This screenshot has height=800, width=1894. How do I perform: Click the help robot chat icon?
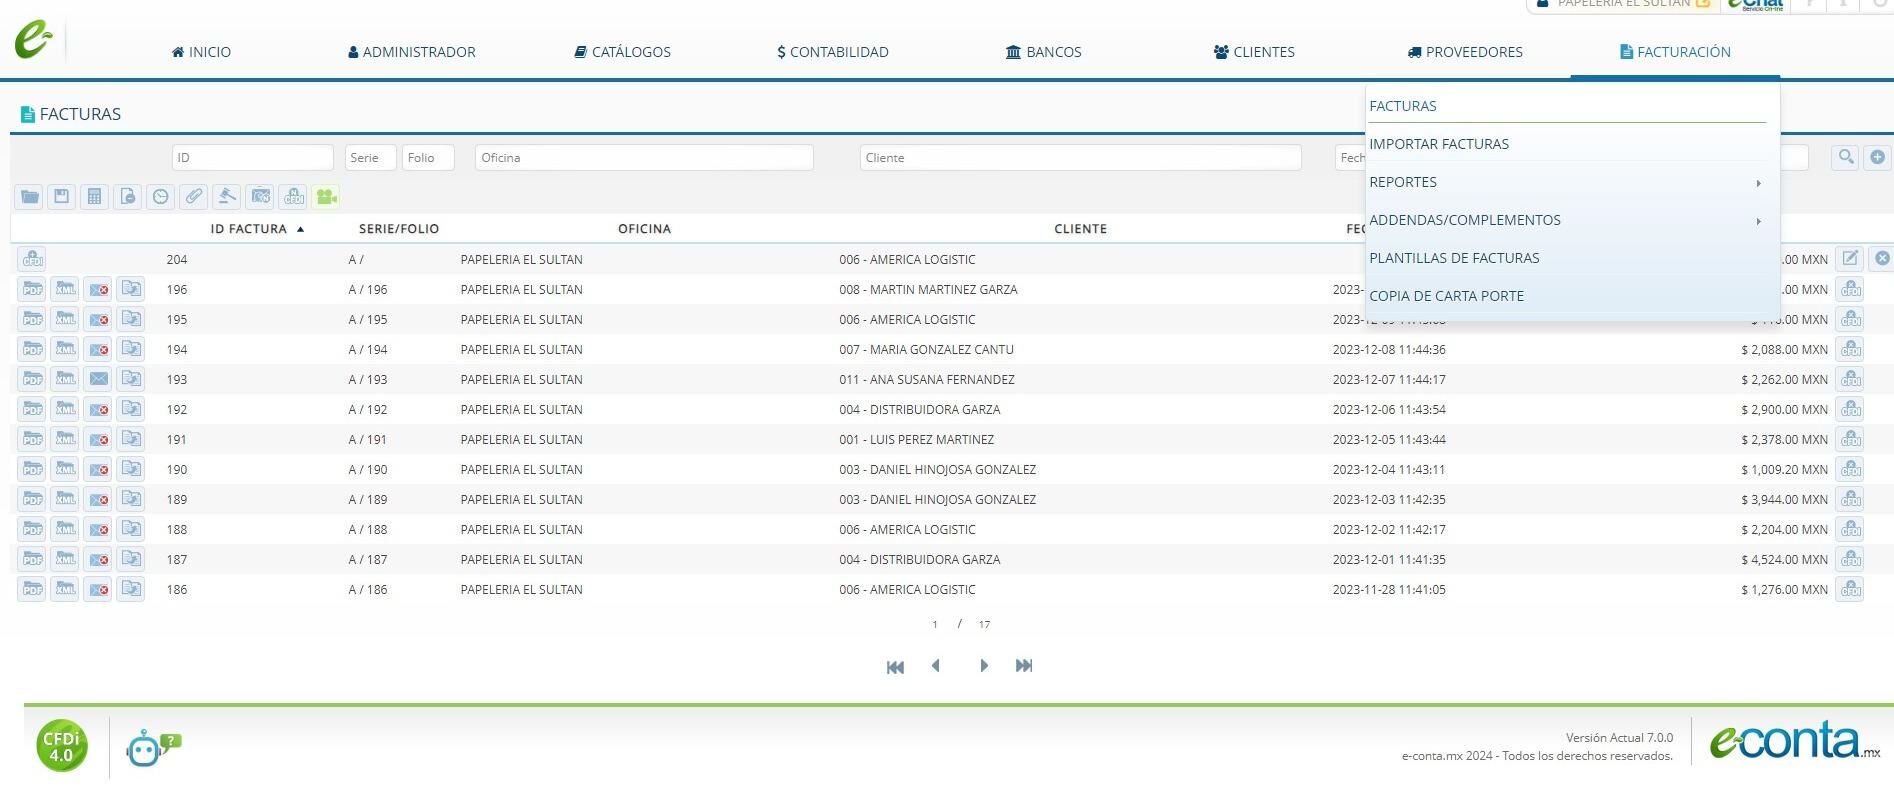(x=152, y=748)
